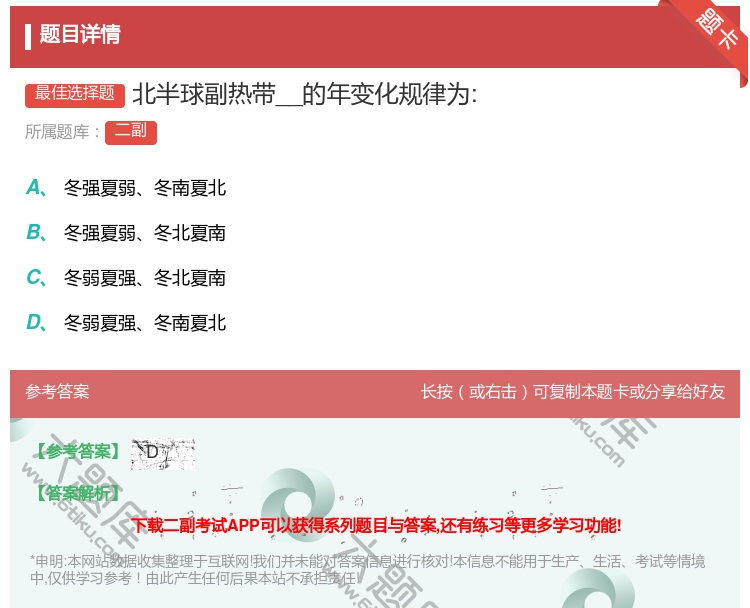
Task: Select answer option A 冬强夏弱、冬南夏北
Action: (x=126, y=188)
